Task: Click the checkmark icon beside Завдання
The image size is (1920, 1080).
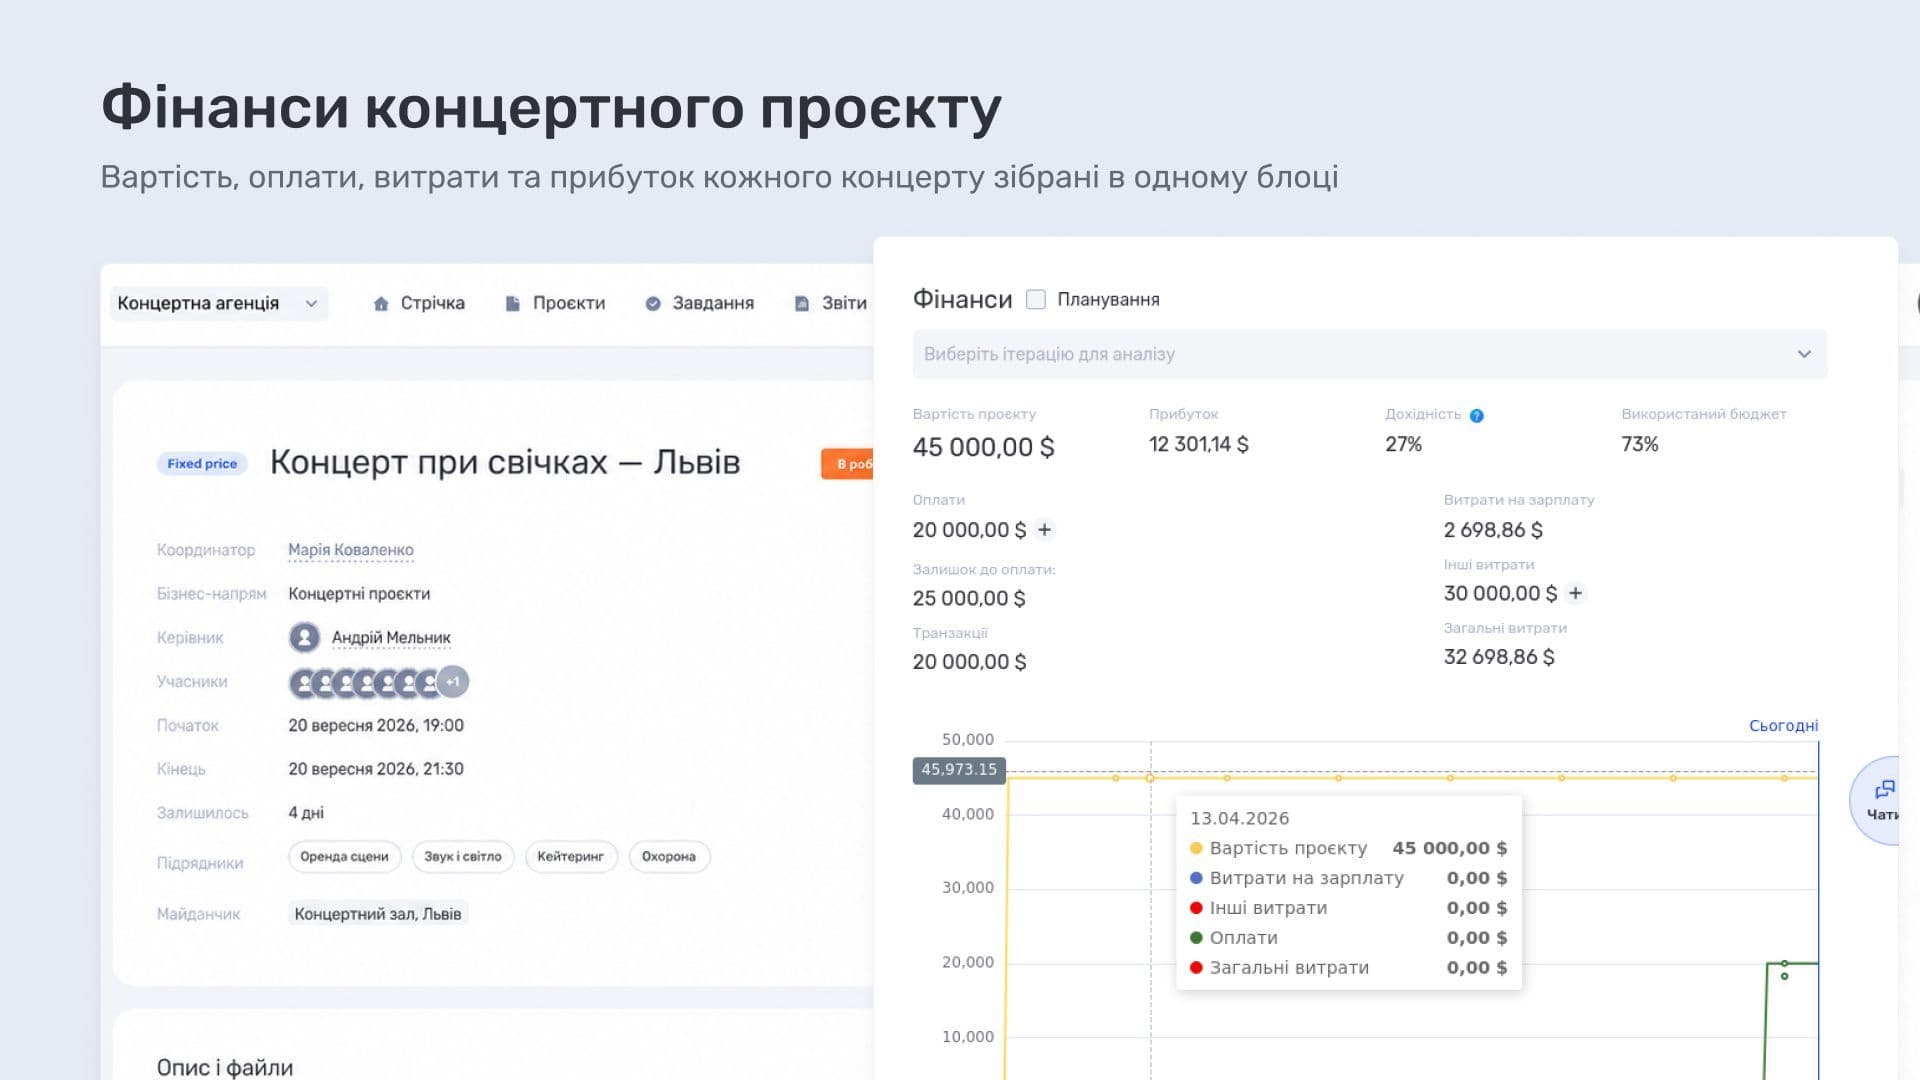Action: [653, 303]
